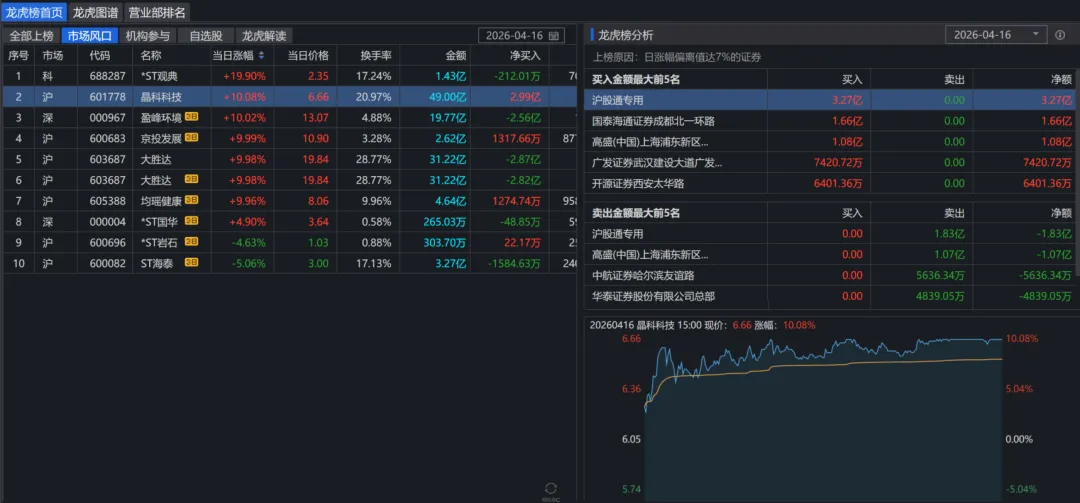
Task: Click the 3日 badge beside *ST国华
Action: 191,220
